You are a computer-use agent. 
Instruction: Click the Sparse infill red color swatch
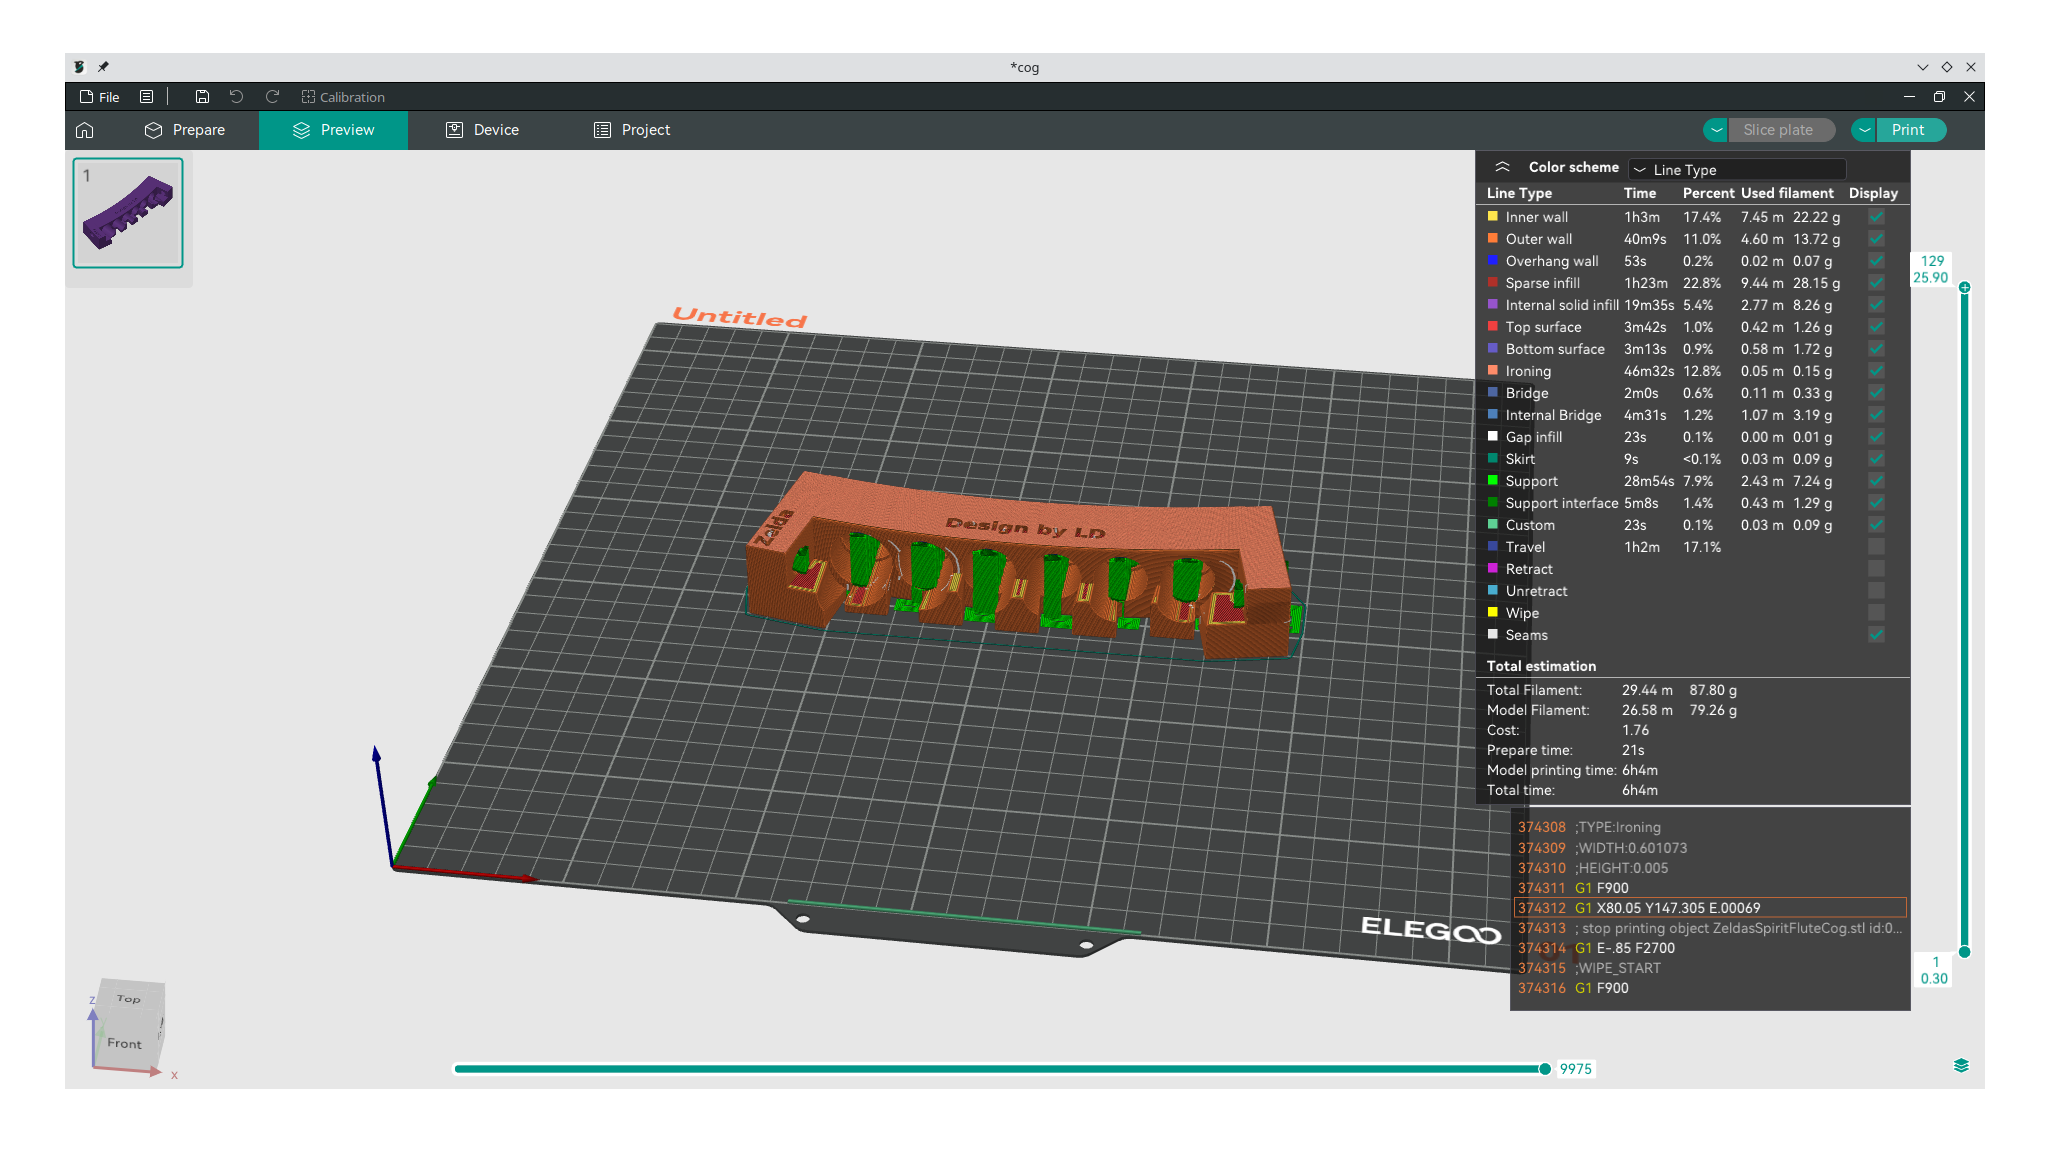pyautogui.click(x=1493, y=282)
